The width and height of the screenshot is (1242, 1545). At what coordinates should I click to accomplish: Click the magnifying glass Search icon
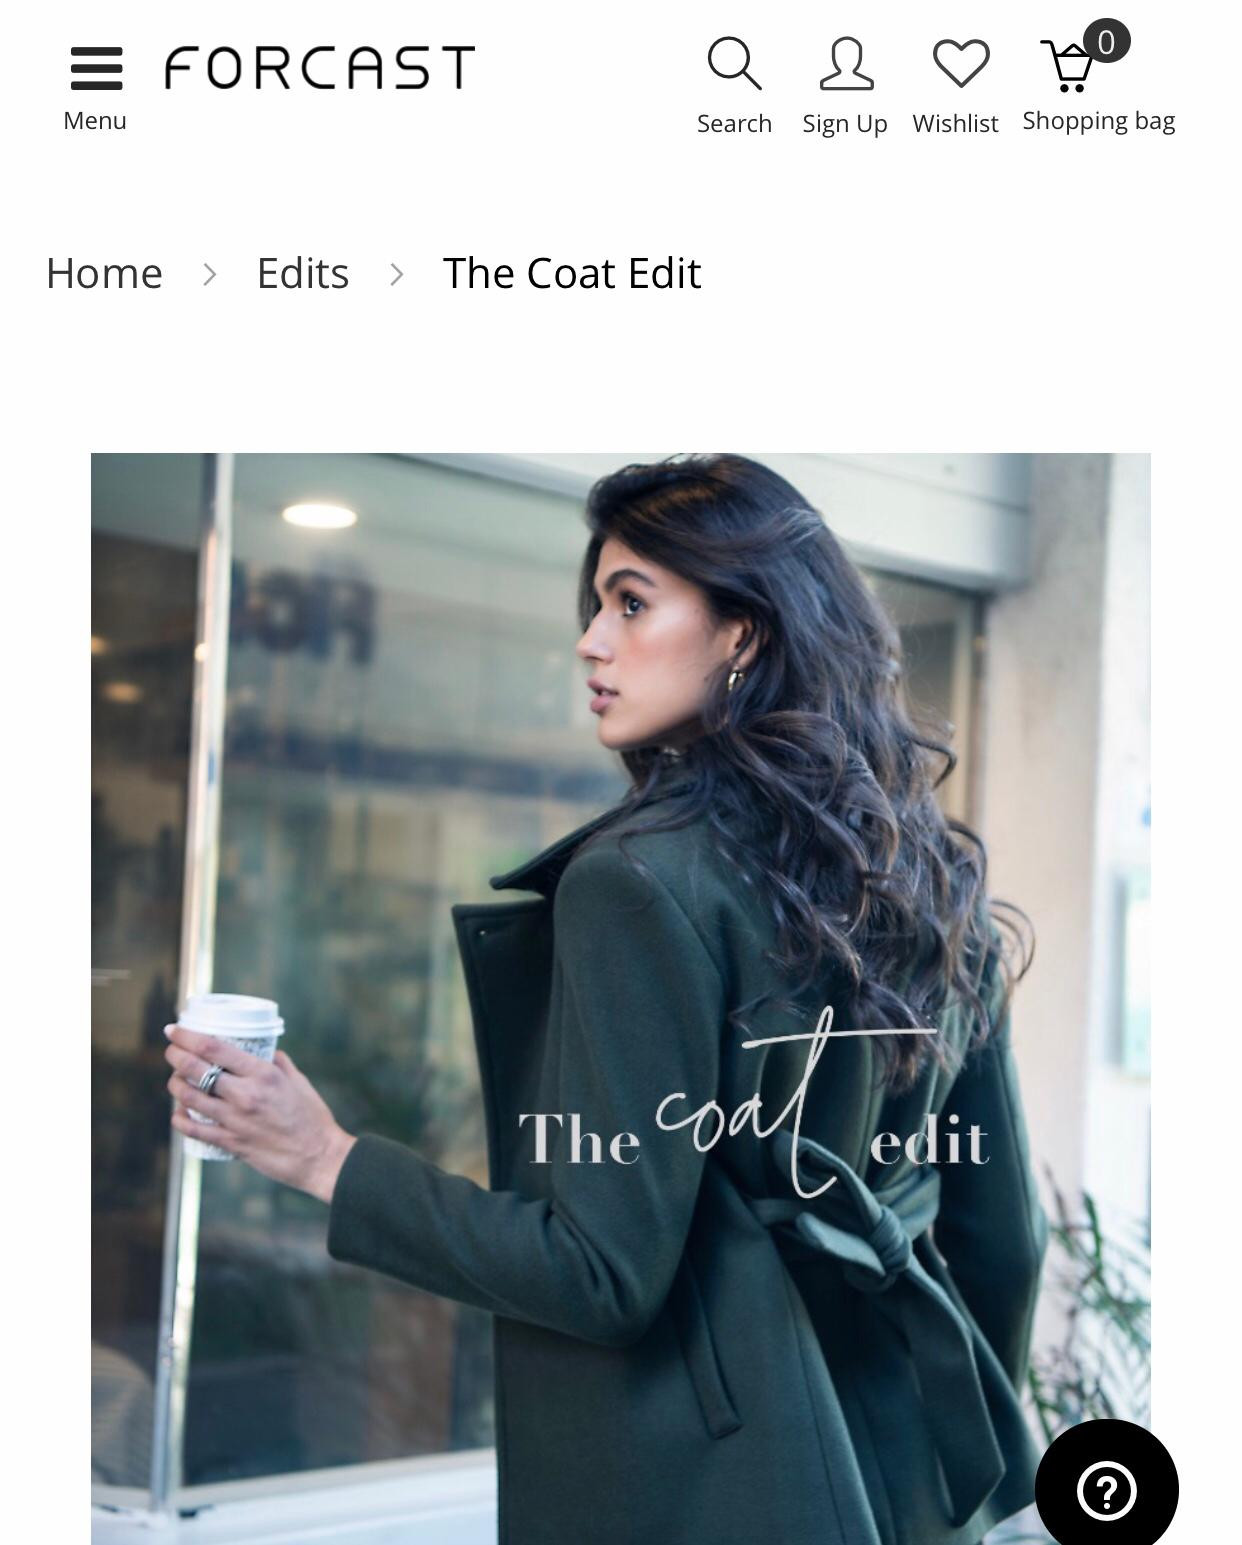734,64
